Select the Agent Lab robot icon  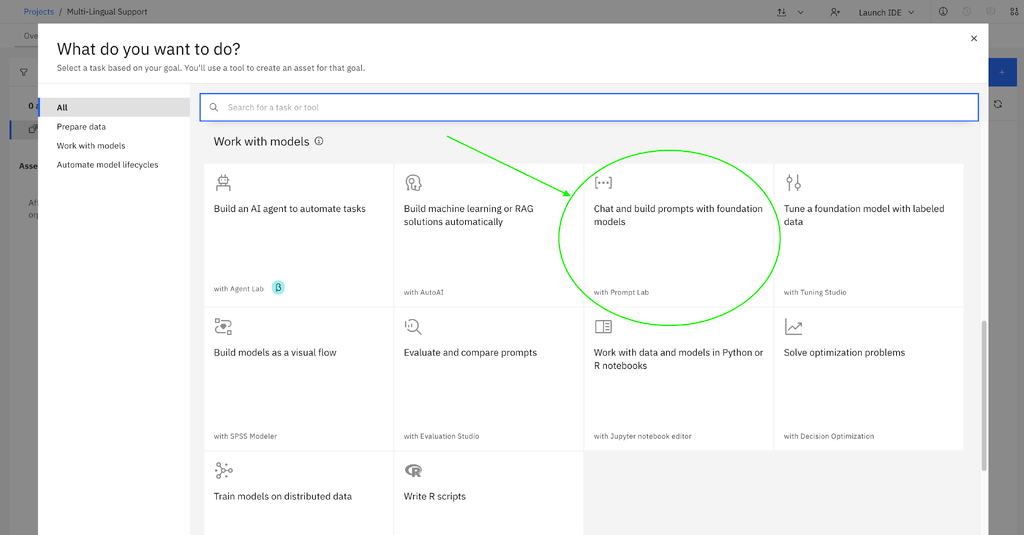(x=223, y=183)
